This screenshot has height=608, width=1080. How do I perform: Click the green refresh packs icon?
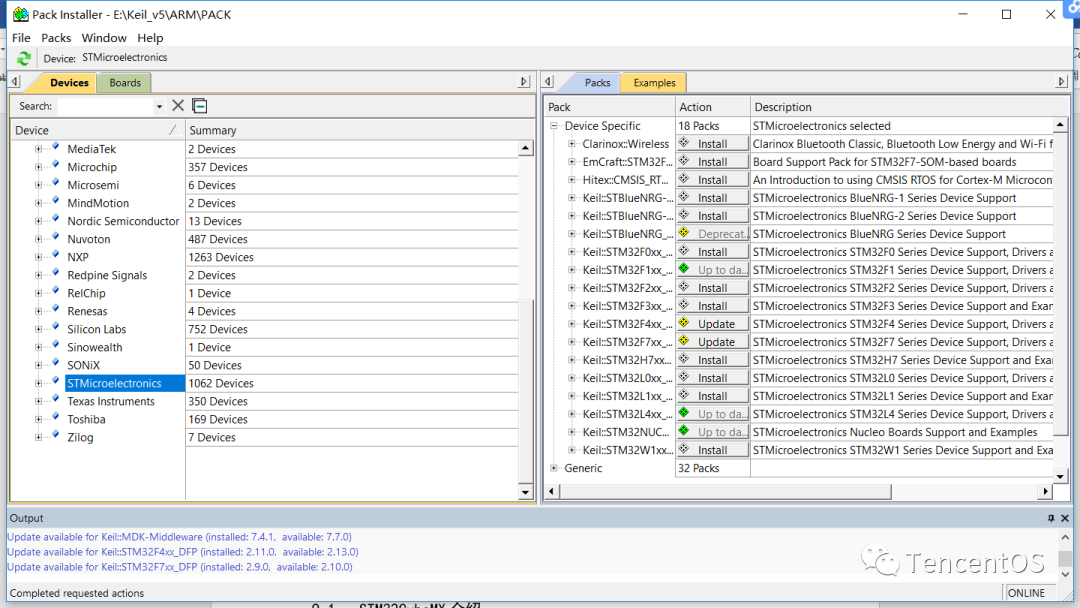[24, 59]
